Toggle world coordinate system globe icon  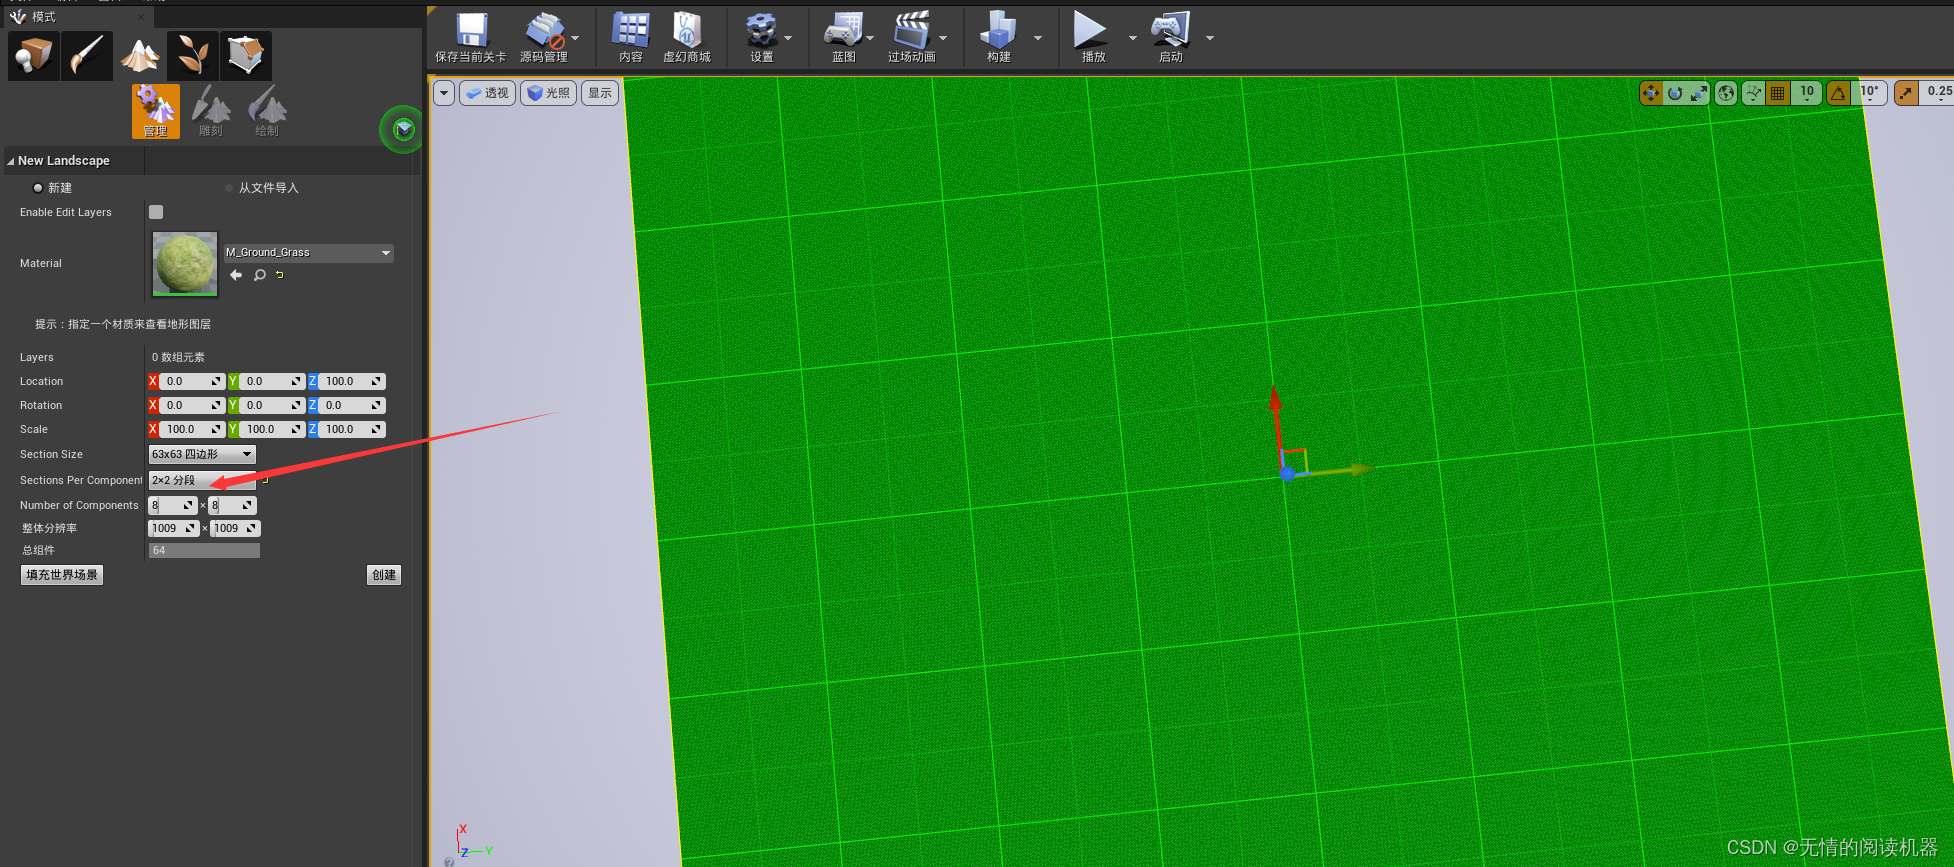click(x=1726, y=93)
